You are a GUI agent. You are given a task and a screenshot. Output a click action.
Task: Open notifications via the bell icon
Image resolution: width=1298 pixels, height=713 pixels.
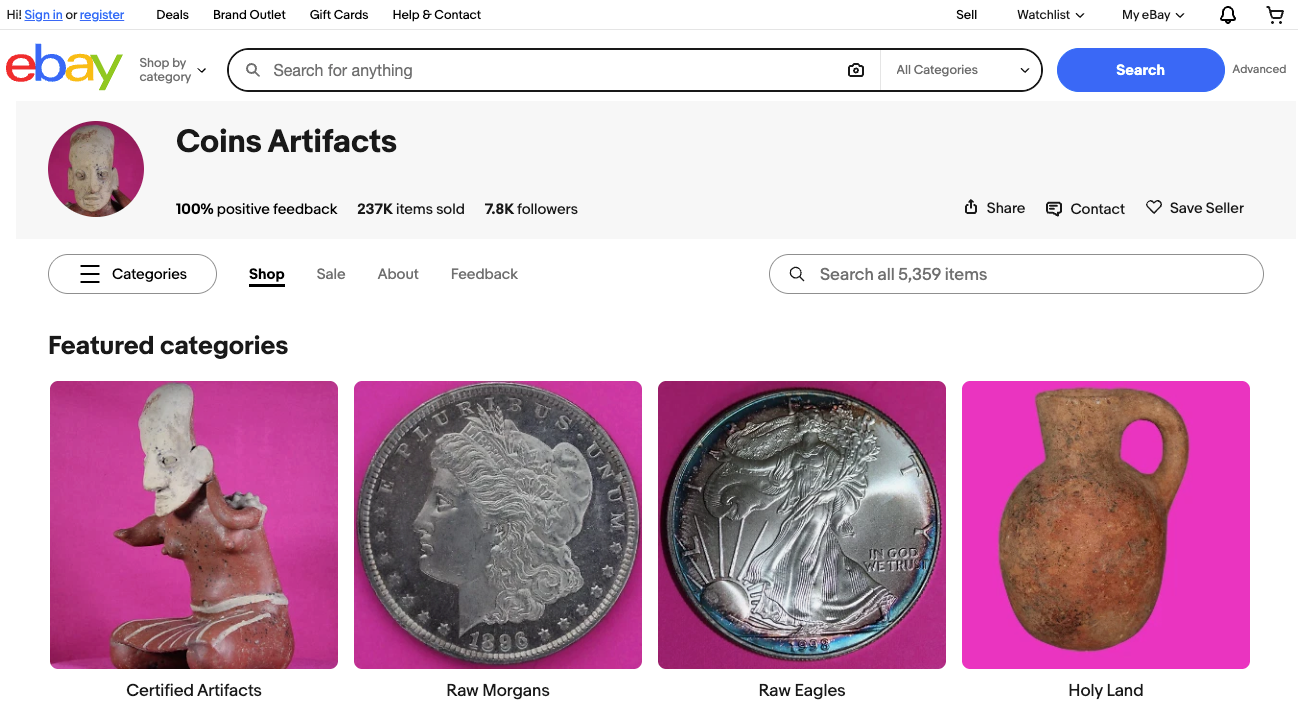[1228, 15]
